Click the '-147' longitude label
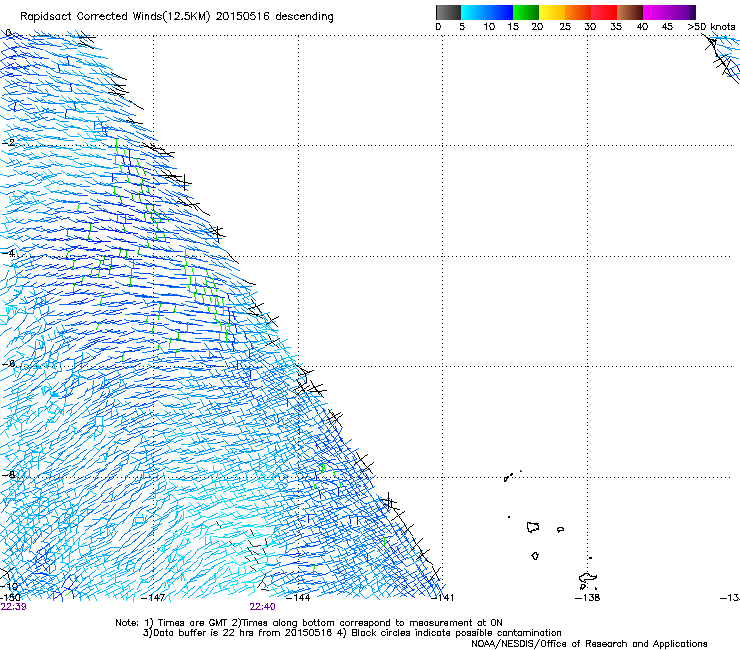 click(153, 598)
